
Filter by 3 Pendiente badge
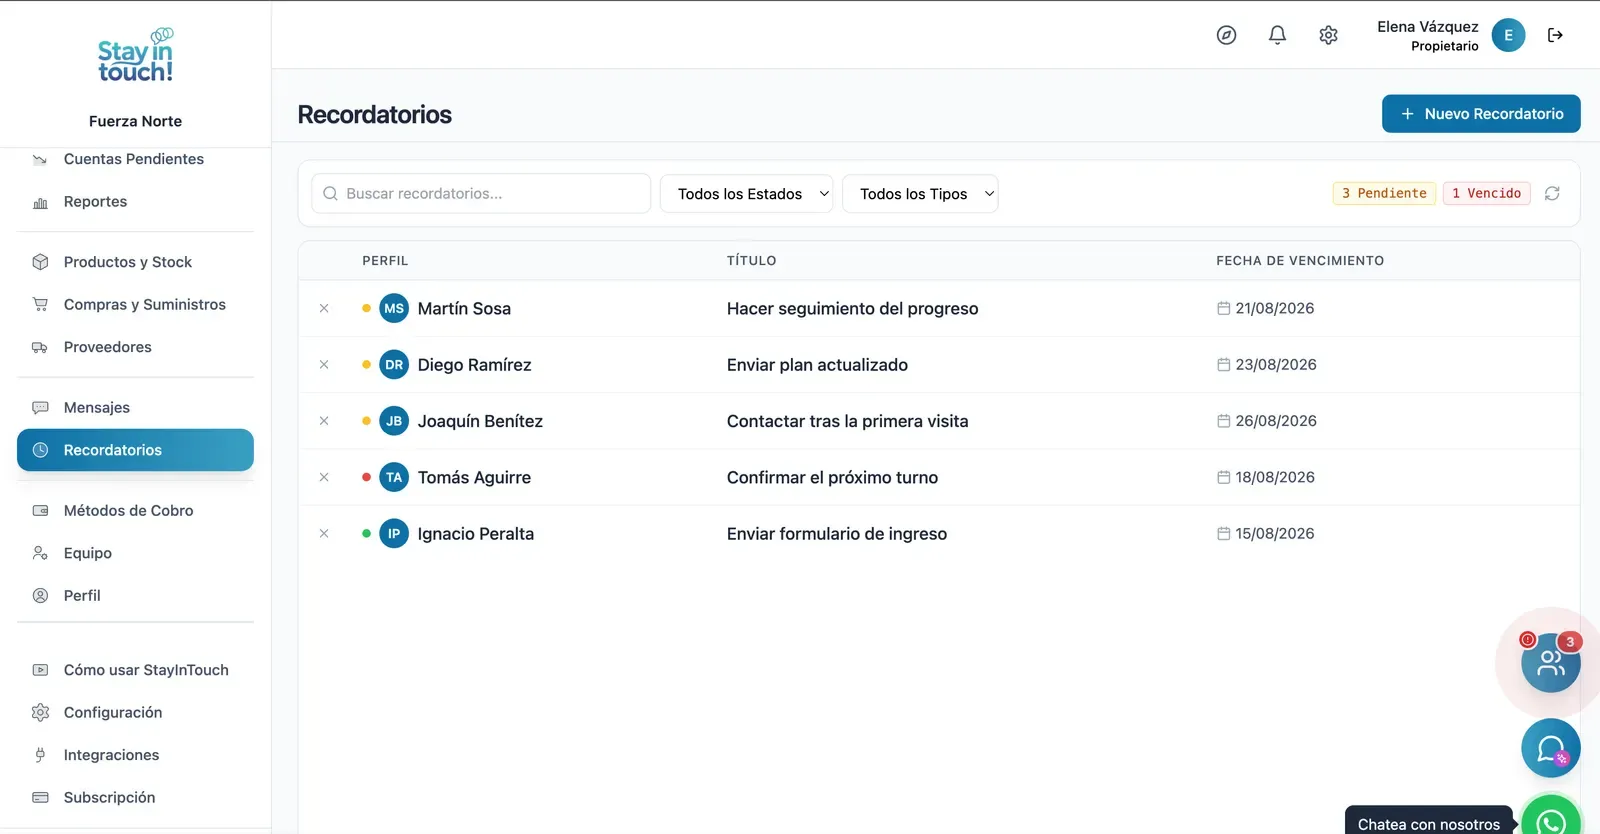pos(1384,193)
